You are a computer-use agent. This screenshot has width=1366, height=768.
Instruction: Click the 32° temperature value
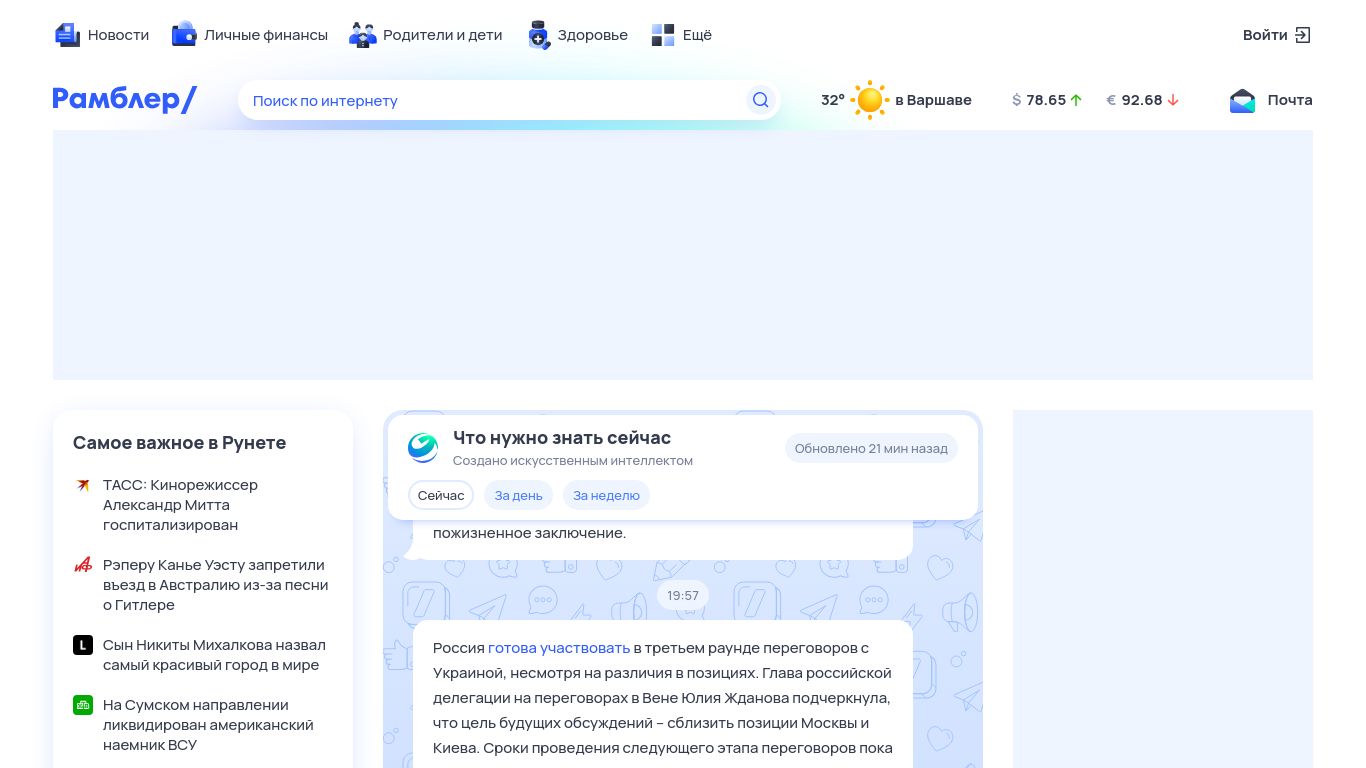[x=833, y=100]
